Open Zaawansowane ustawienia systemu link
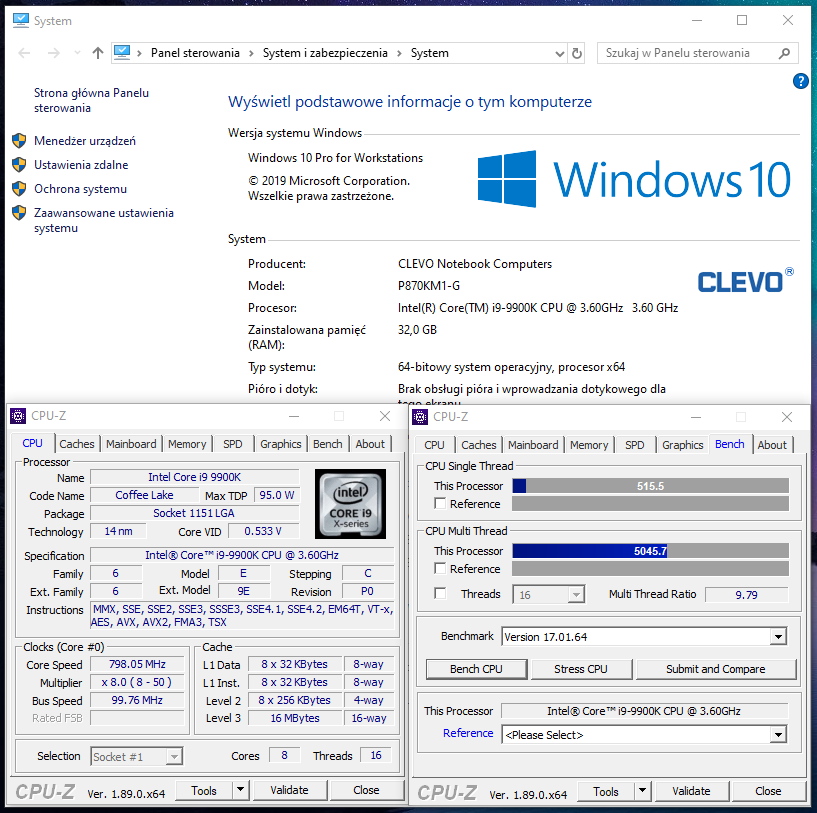The image size is (817, 813). [x=104, y=220]
